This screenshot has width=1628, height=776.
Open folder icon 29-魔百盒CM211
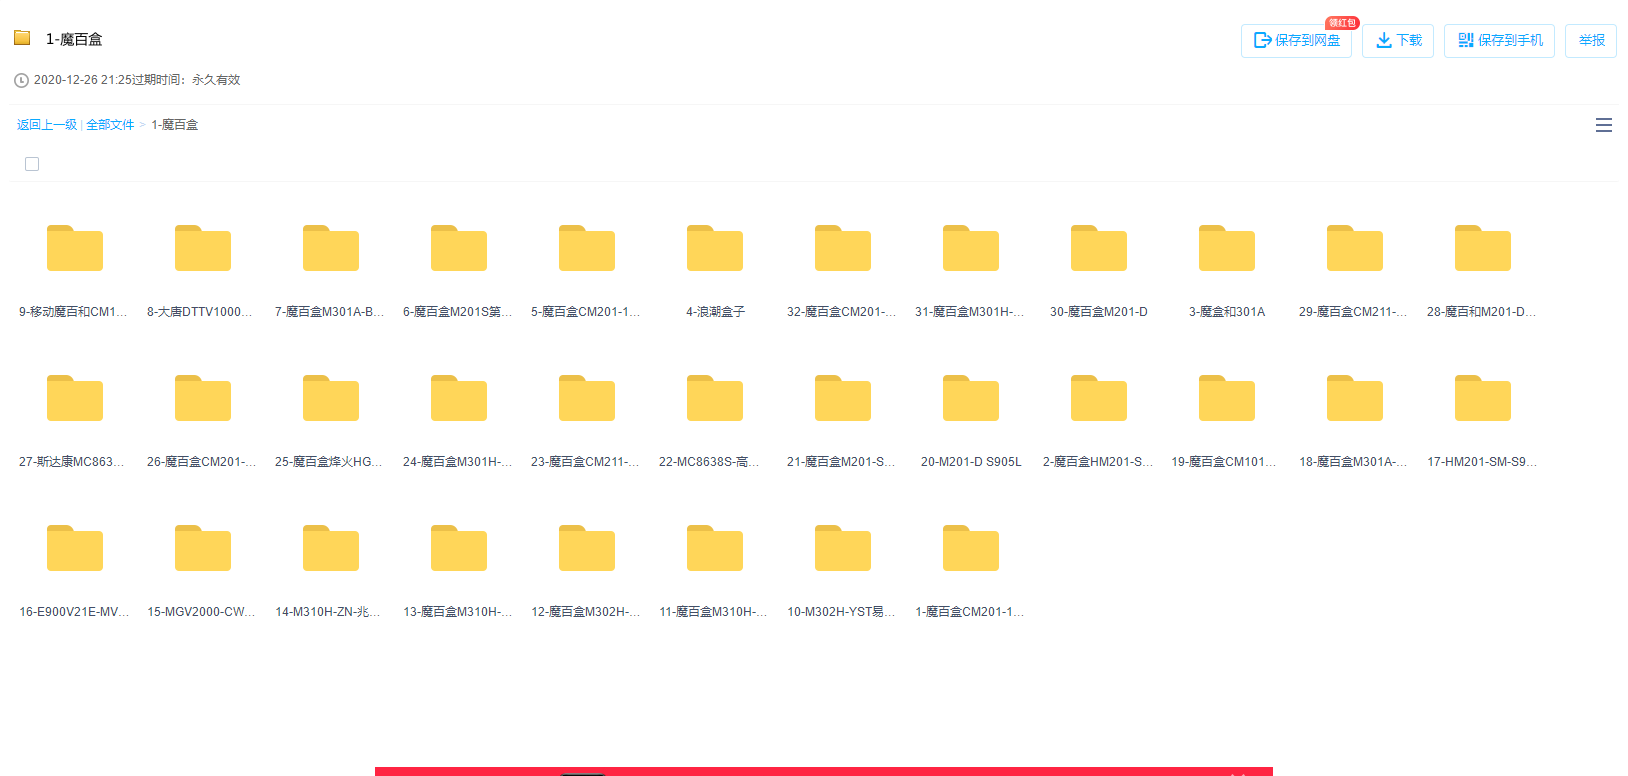pyautogui.click(x=1355, y=248)
